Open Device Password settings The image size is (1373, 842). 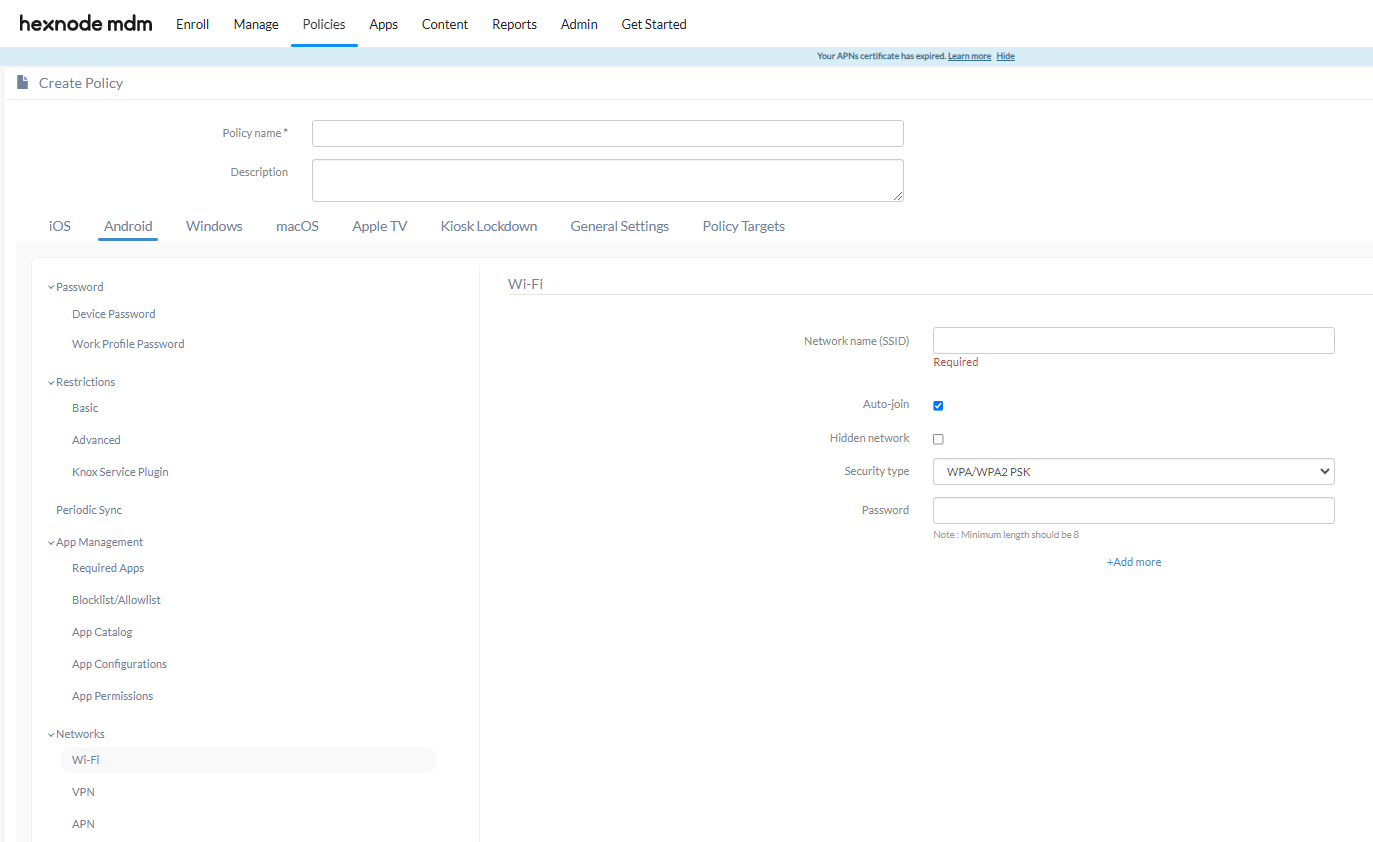(x=114, y=314)
